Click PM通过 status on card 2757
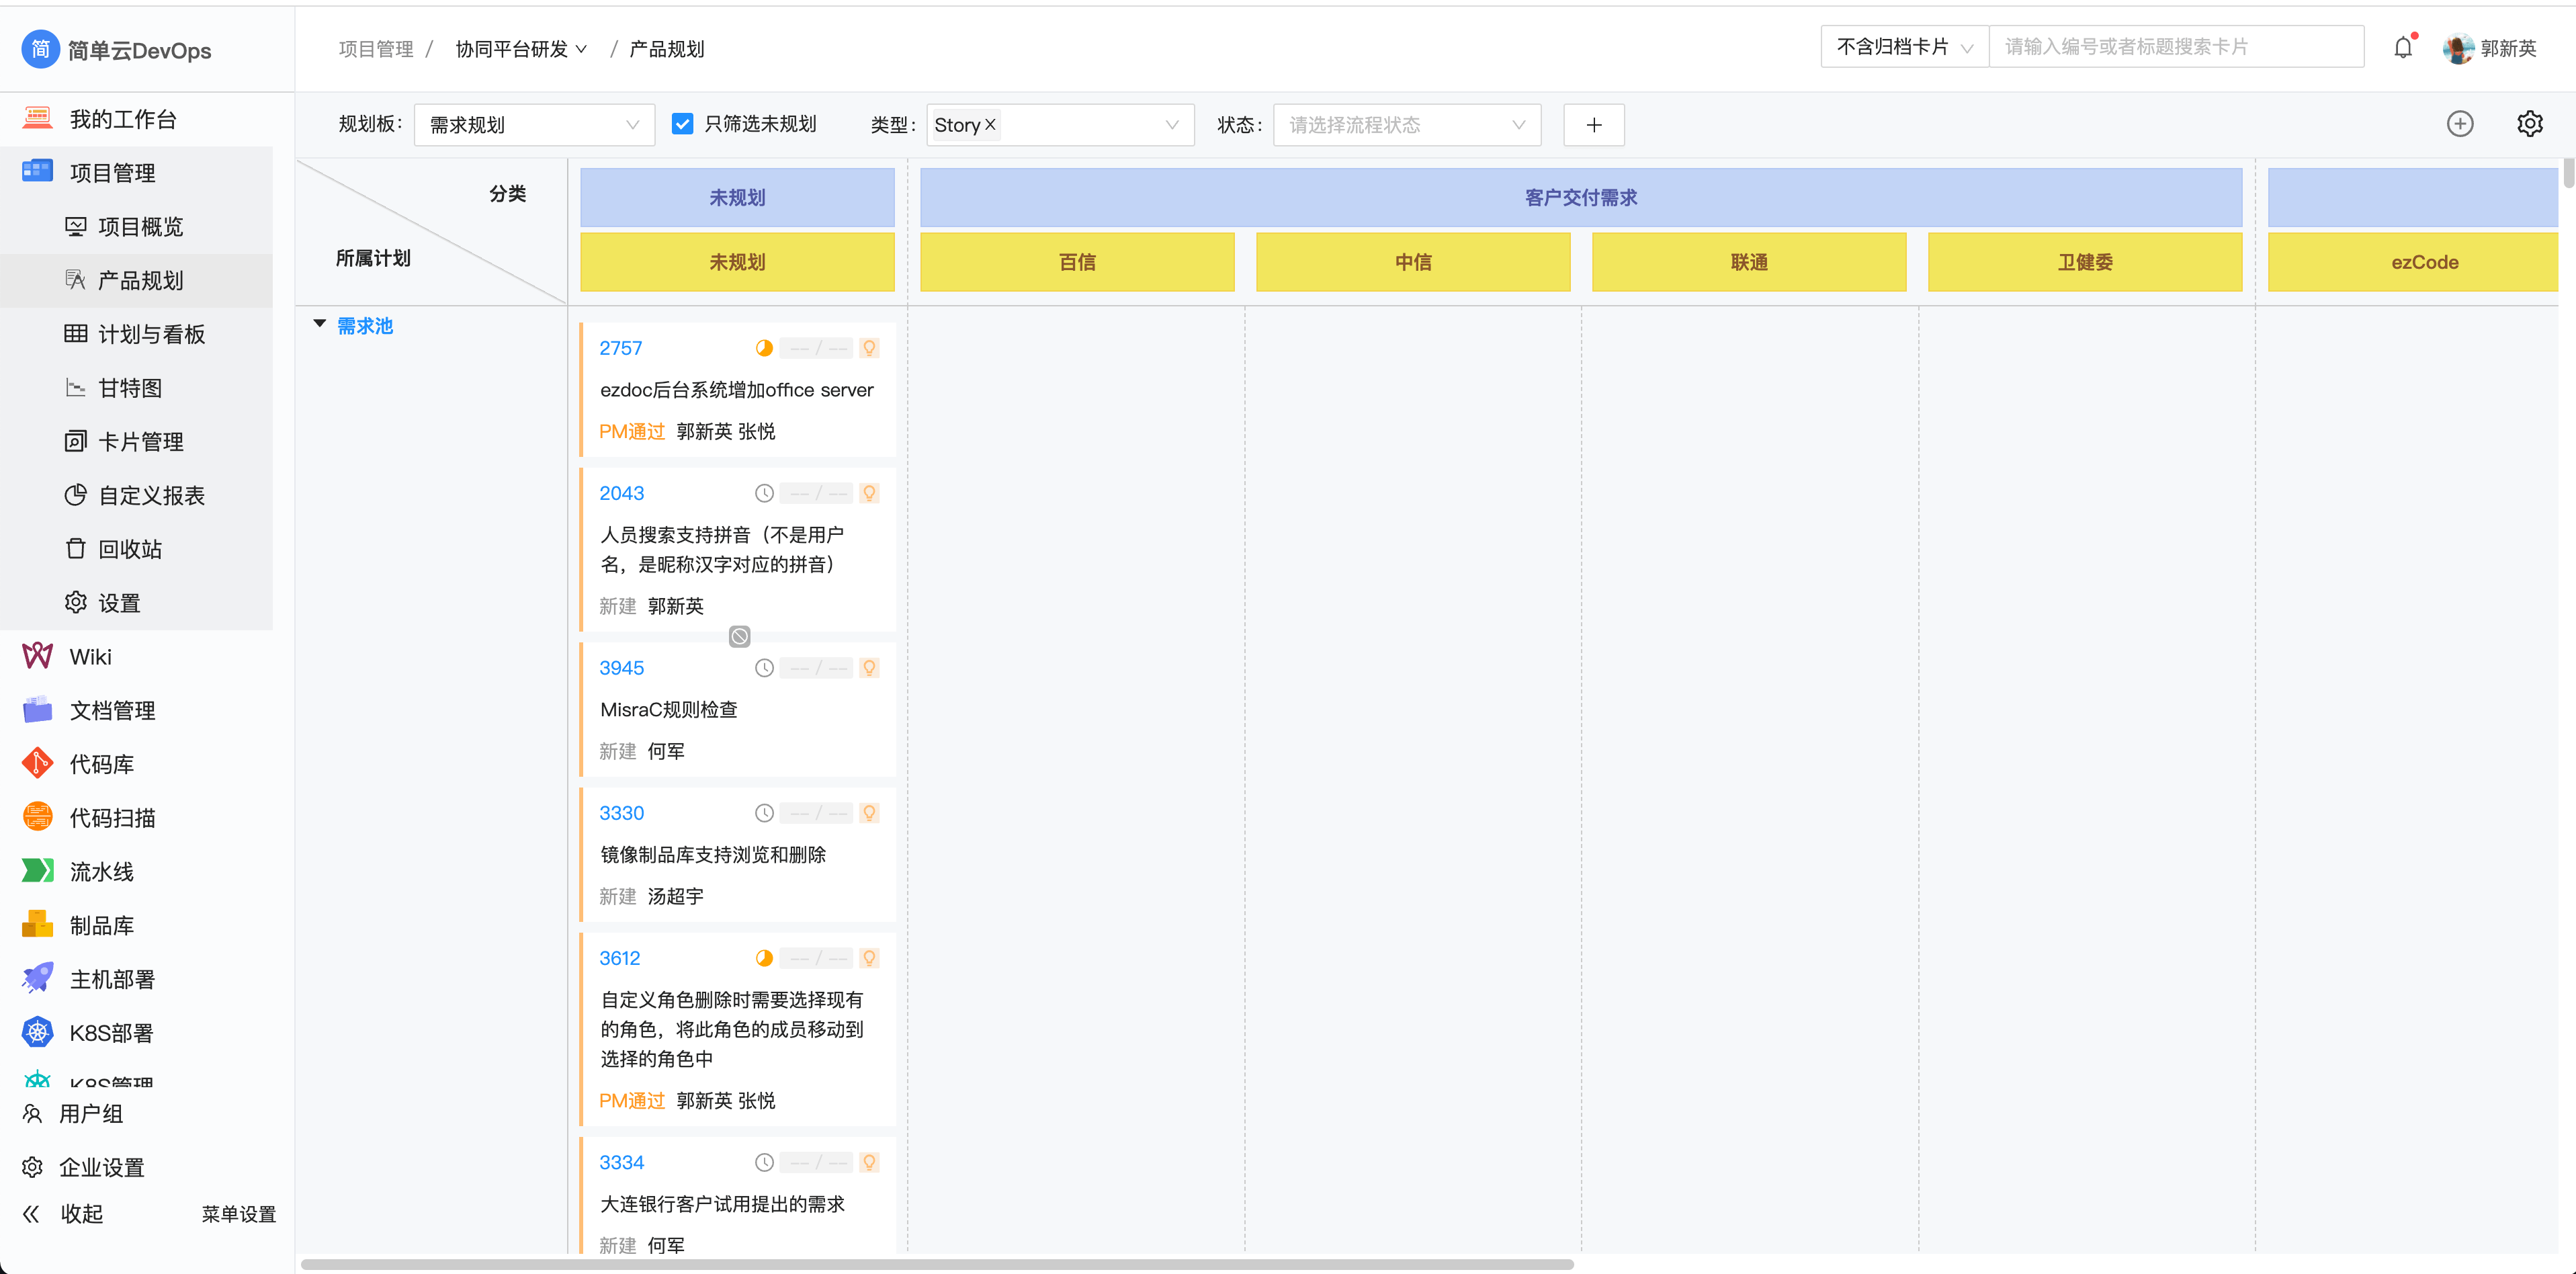 (632, 431)
